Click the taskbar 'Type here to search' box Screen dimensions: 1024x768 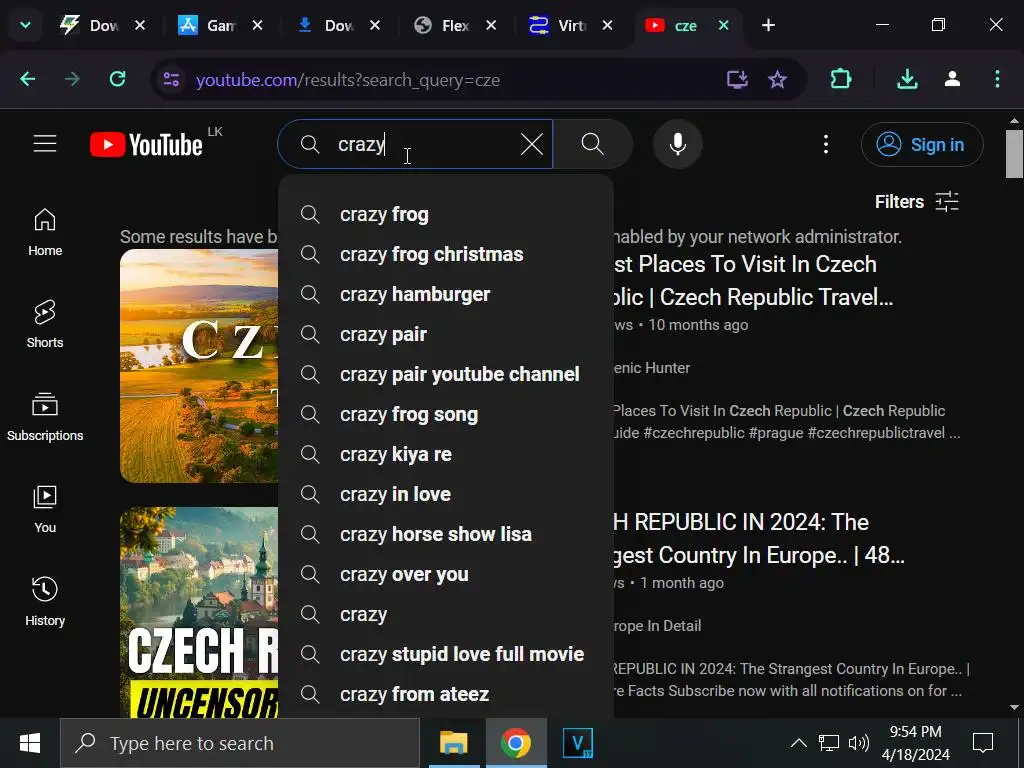coord(240,743)
